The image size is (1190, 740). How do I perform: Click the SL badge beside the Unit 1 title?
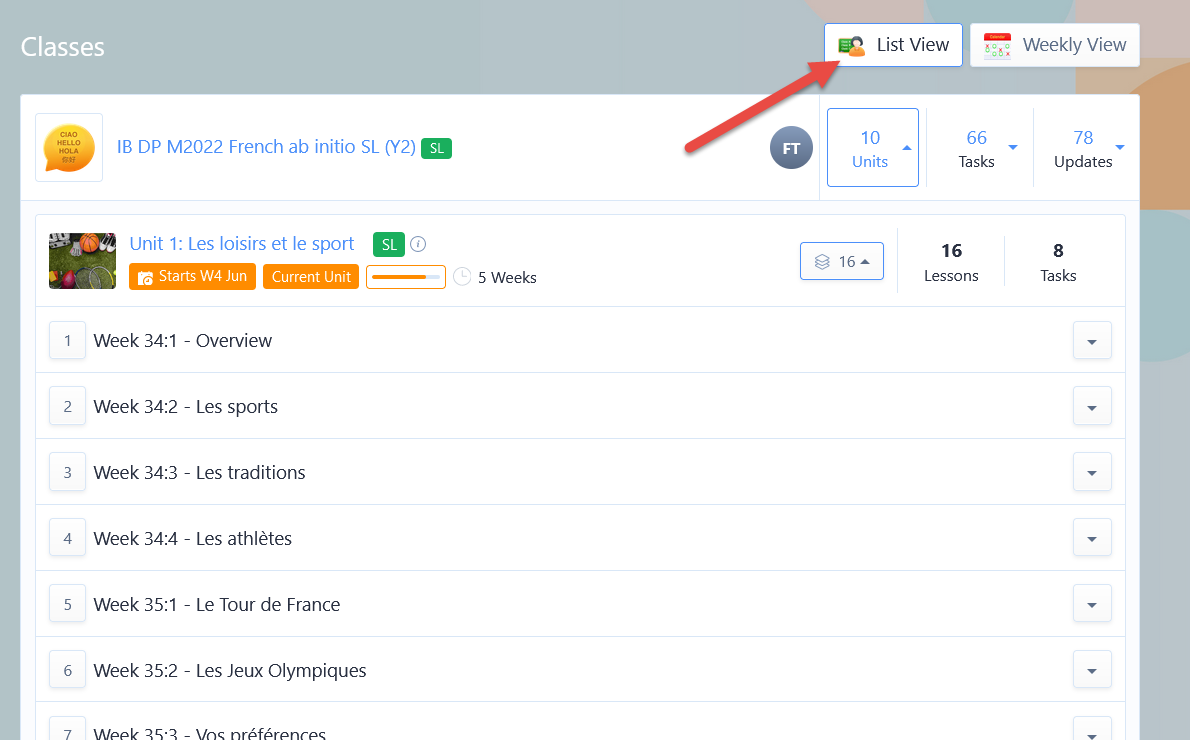click(389, 244)
